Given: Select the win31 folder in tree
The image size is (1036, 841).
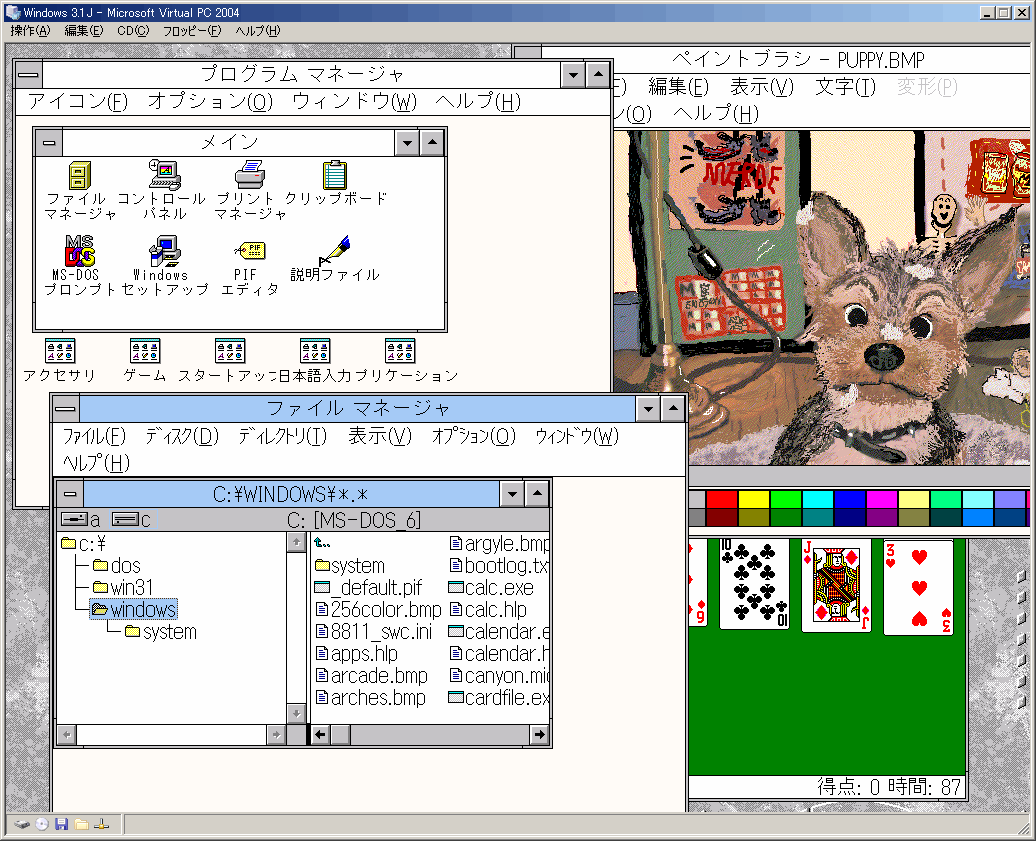Looking at the screenshot, I should tap(131, 588).
